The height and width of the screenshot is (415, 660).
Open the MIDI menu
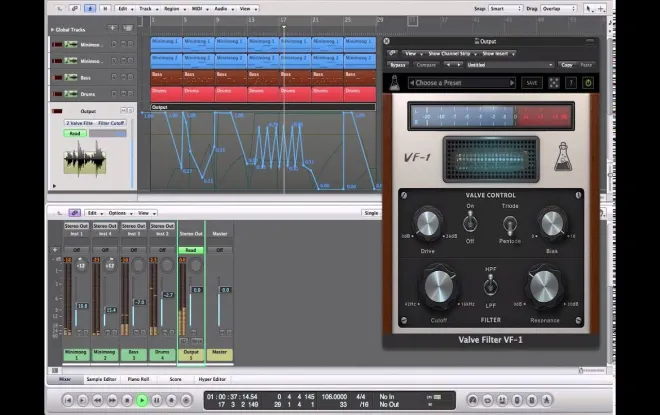pos(200,8)
